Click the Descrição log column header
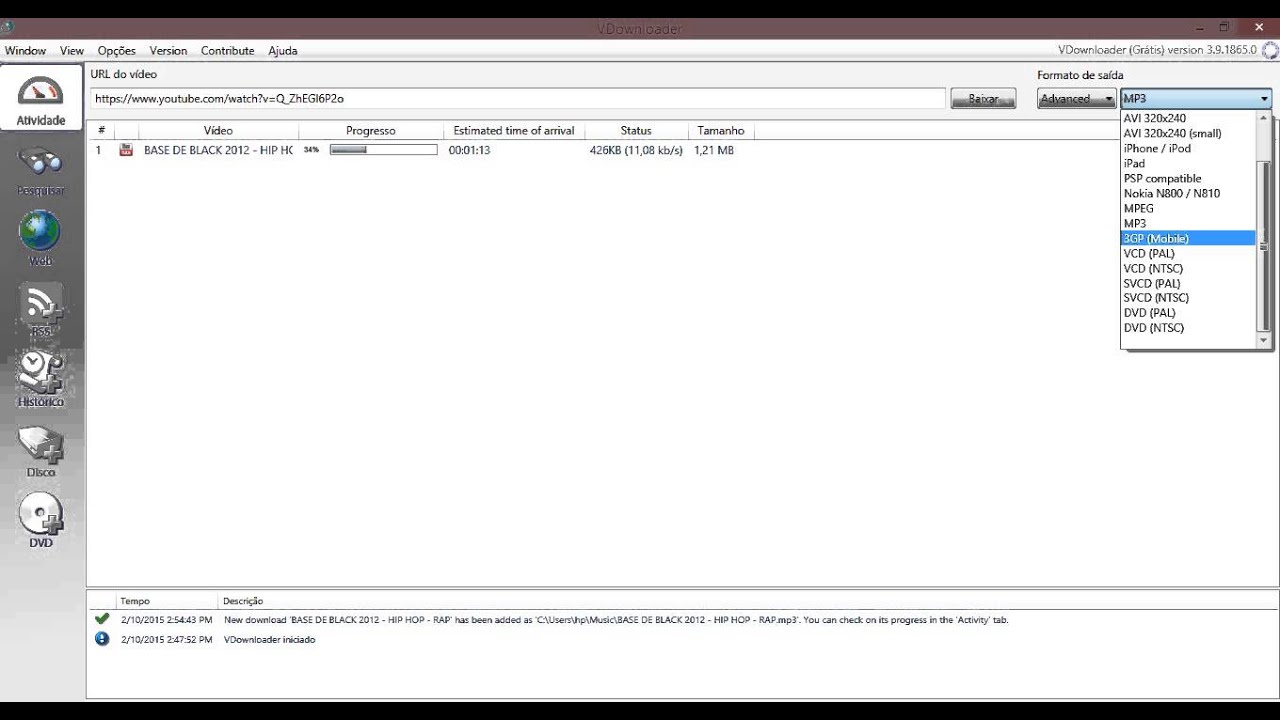The width and height of the screenshot is (1280, 720). (x=243, y=601)
